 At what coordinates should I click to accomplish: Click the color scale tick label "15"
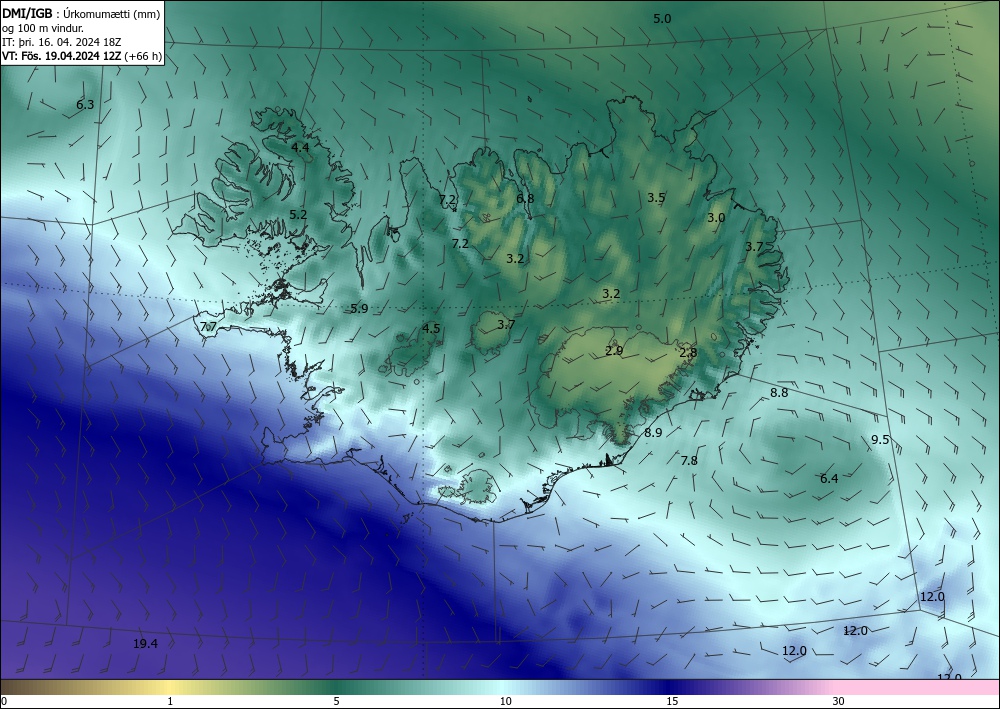point(672,701)
